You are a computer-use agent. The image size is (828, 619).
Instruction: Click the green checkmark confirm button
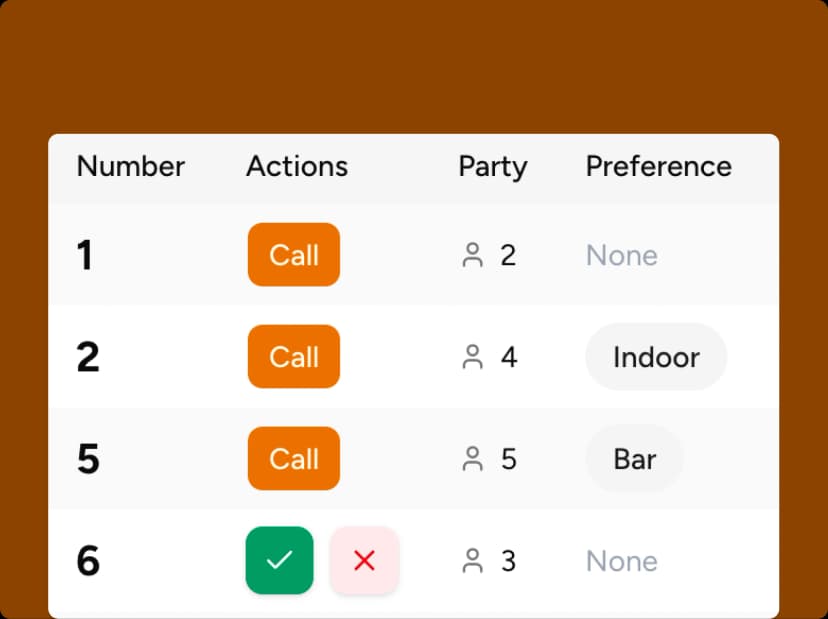click(x=279, y=561)
